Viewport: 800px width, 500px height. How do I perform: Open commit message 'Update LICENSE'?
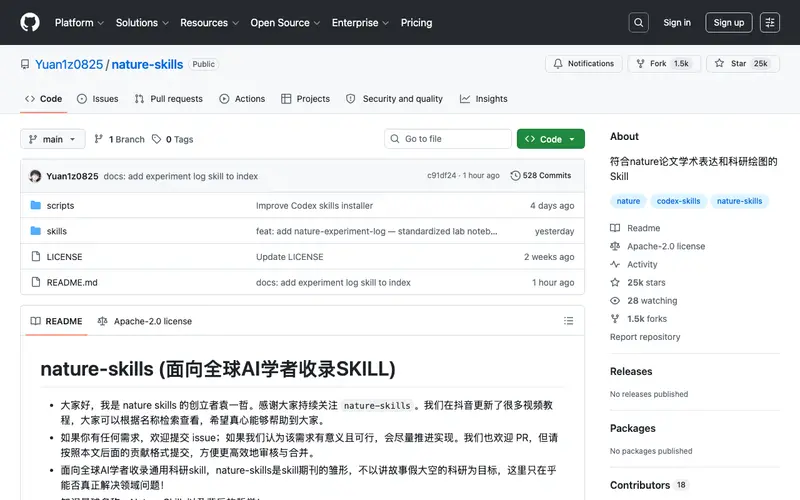click(x=289, y=257)
